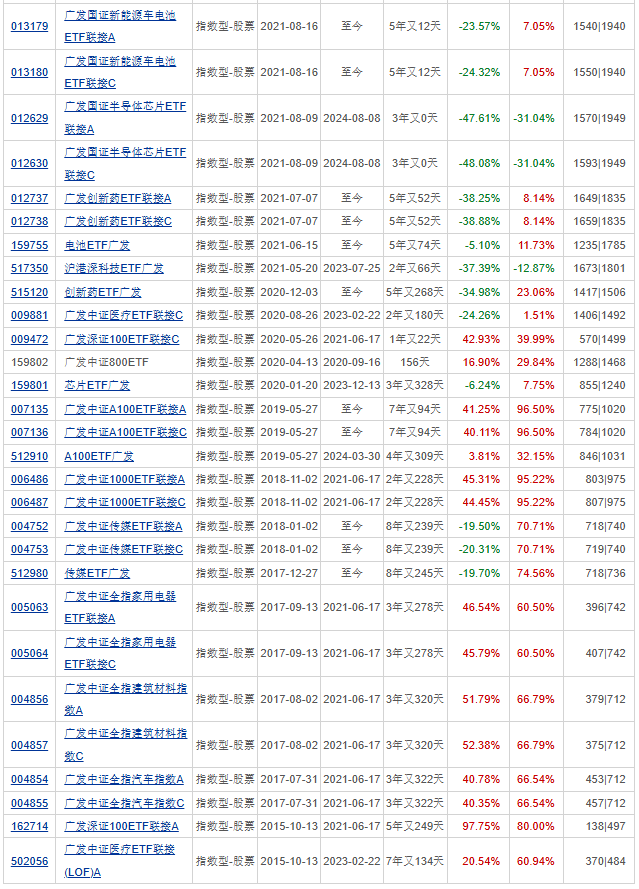Viewport: 639px width, 889px height.
Task: Open 广发中证A100ETF联接A fund link
Action: tap(125, 409)
